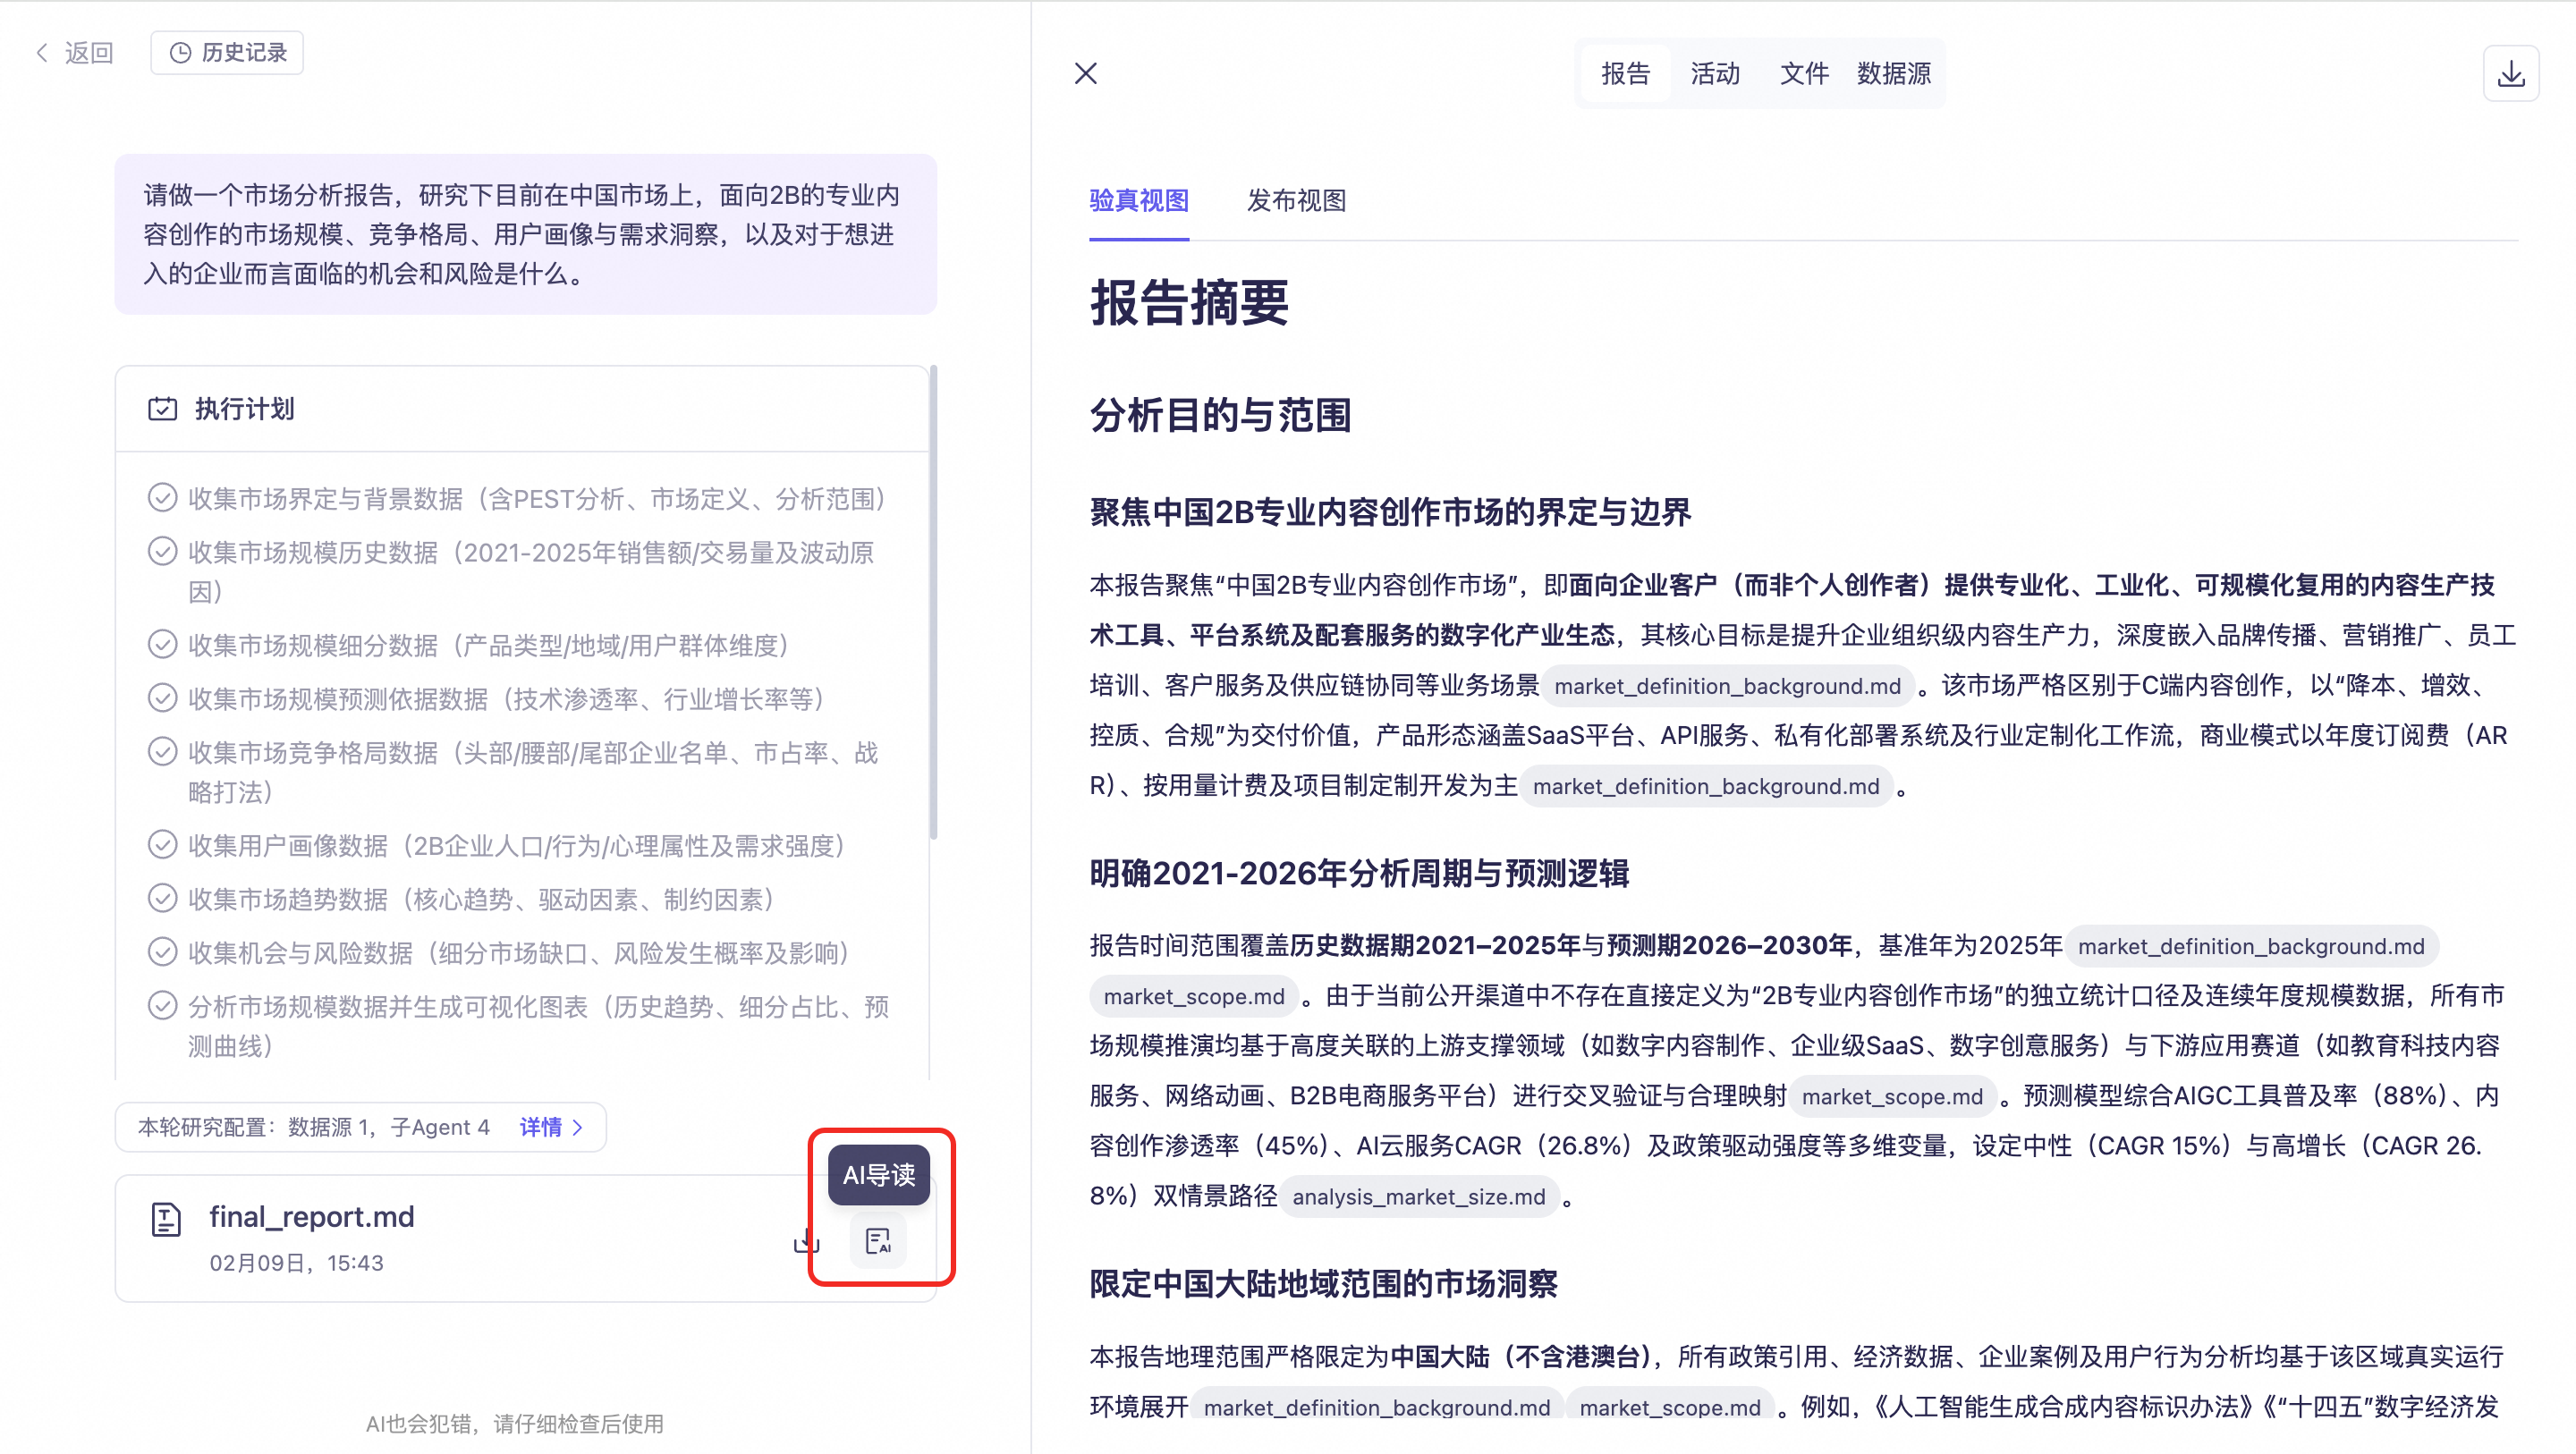Click the final_report.md document icon

[x=166, y=1219]
